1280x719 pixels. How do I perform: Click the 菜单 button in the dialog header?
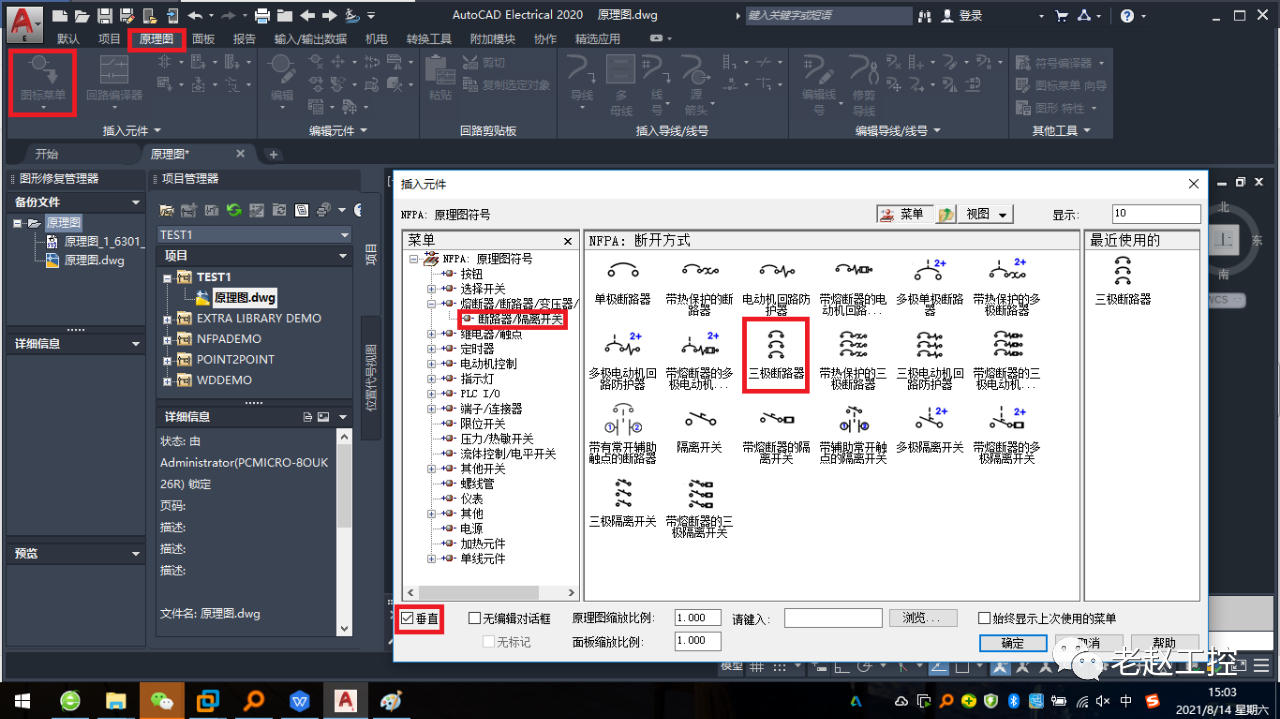(904, 214)
